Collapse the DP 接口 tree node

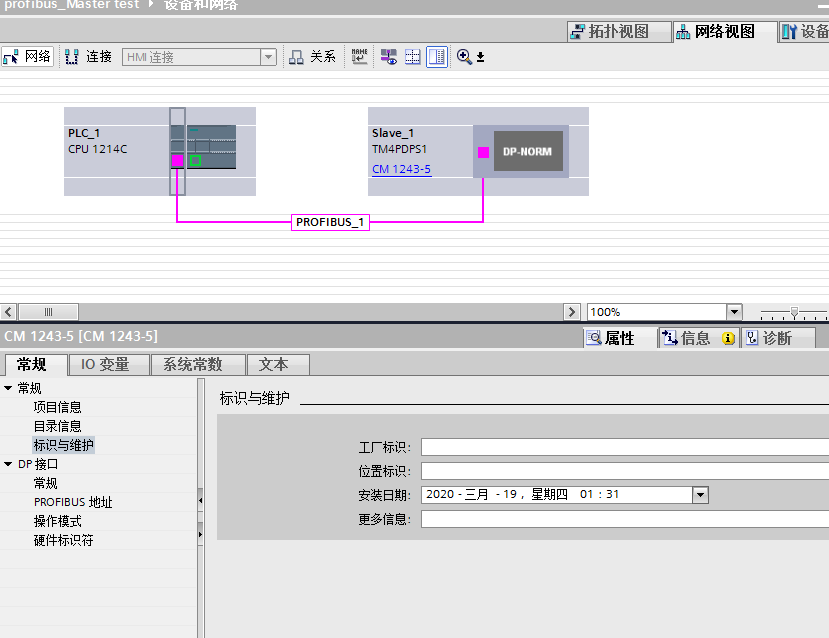pos(8,464)
